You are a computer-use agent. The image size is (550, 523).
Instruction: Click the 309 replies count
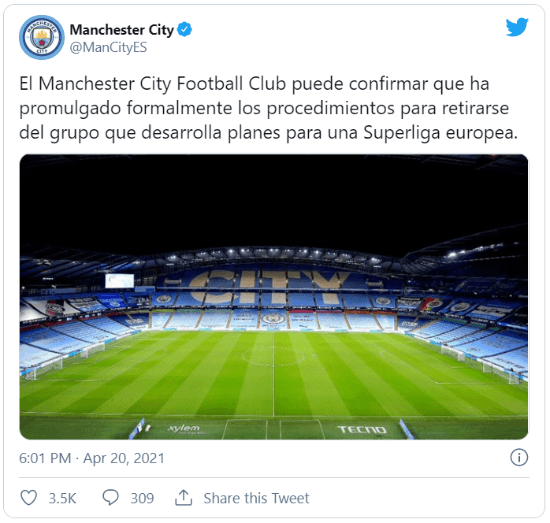tap(142, 498)
